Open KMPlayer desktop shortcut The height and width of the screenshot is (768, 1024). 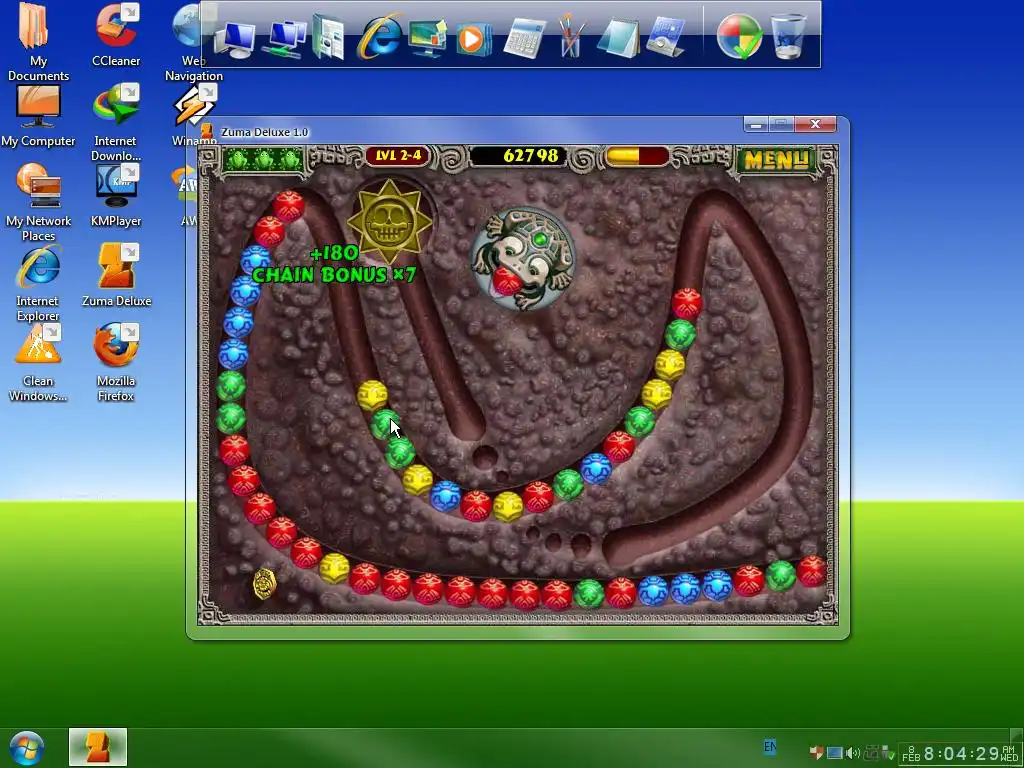[x=116, y=196]
